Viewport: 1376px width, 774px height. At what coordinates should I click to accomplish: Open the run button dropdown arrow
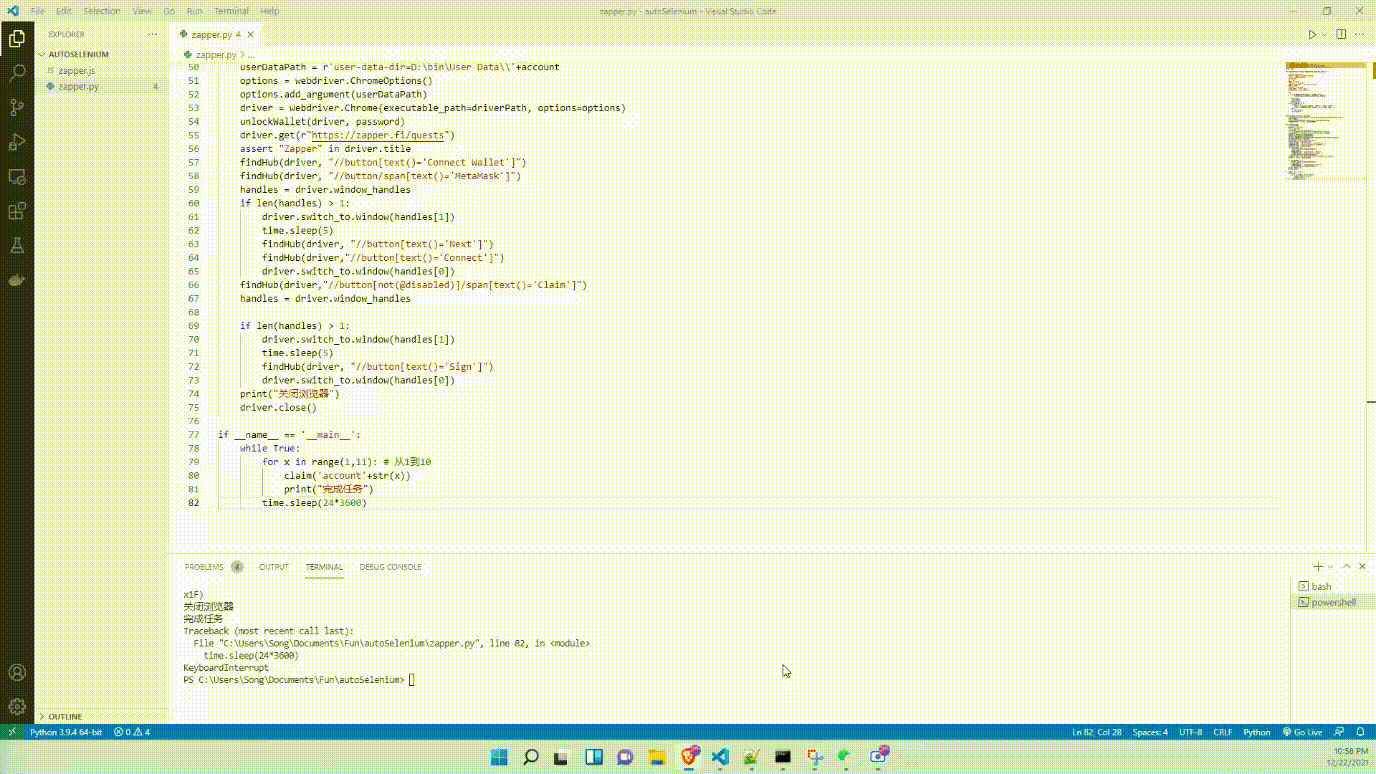[1324, 34]
